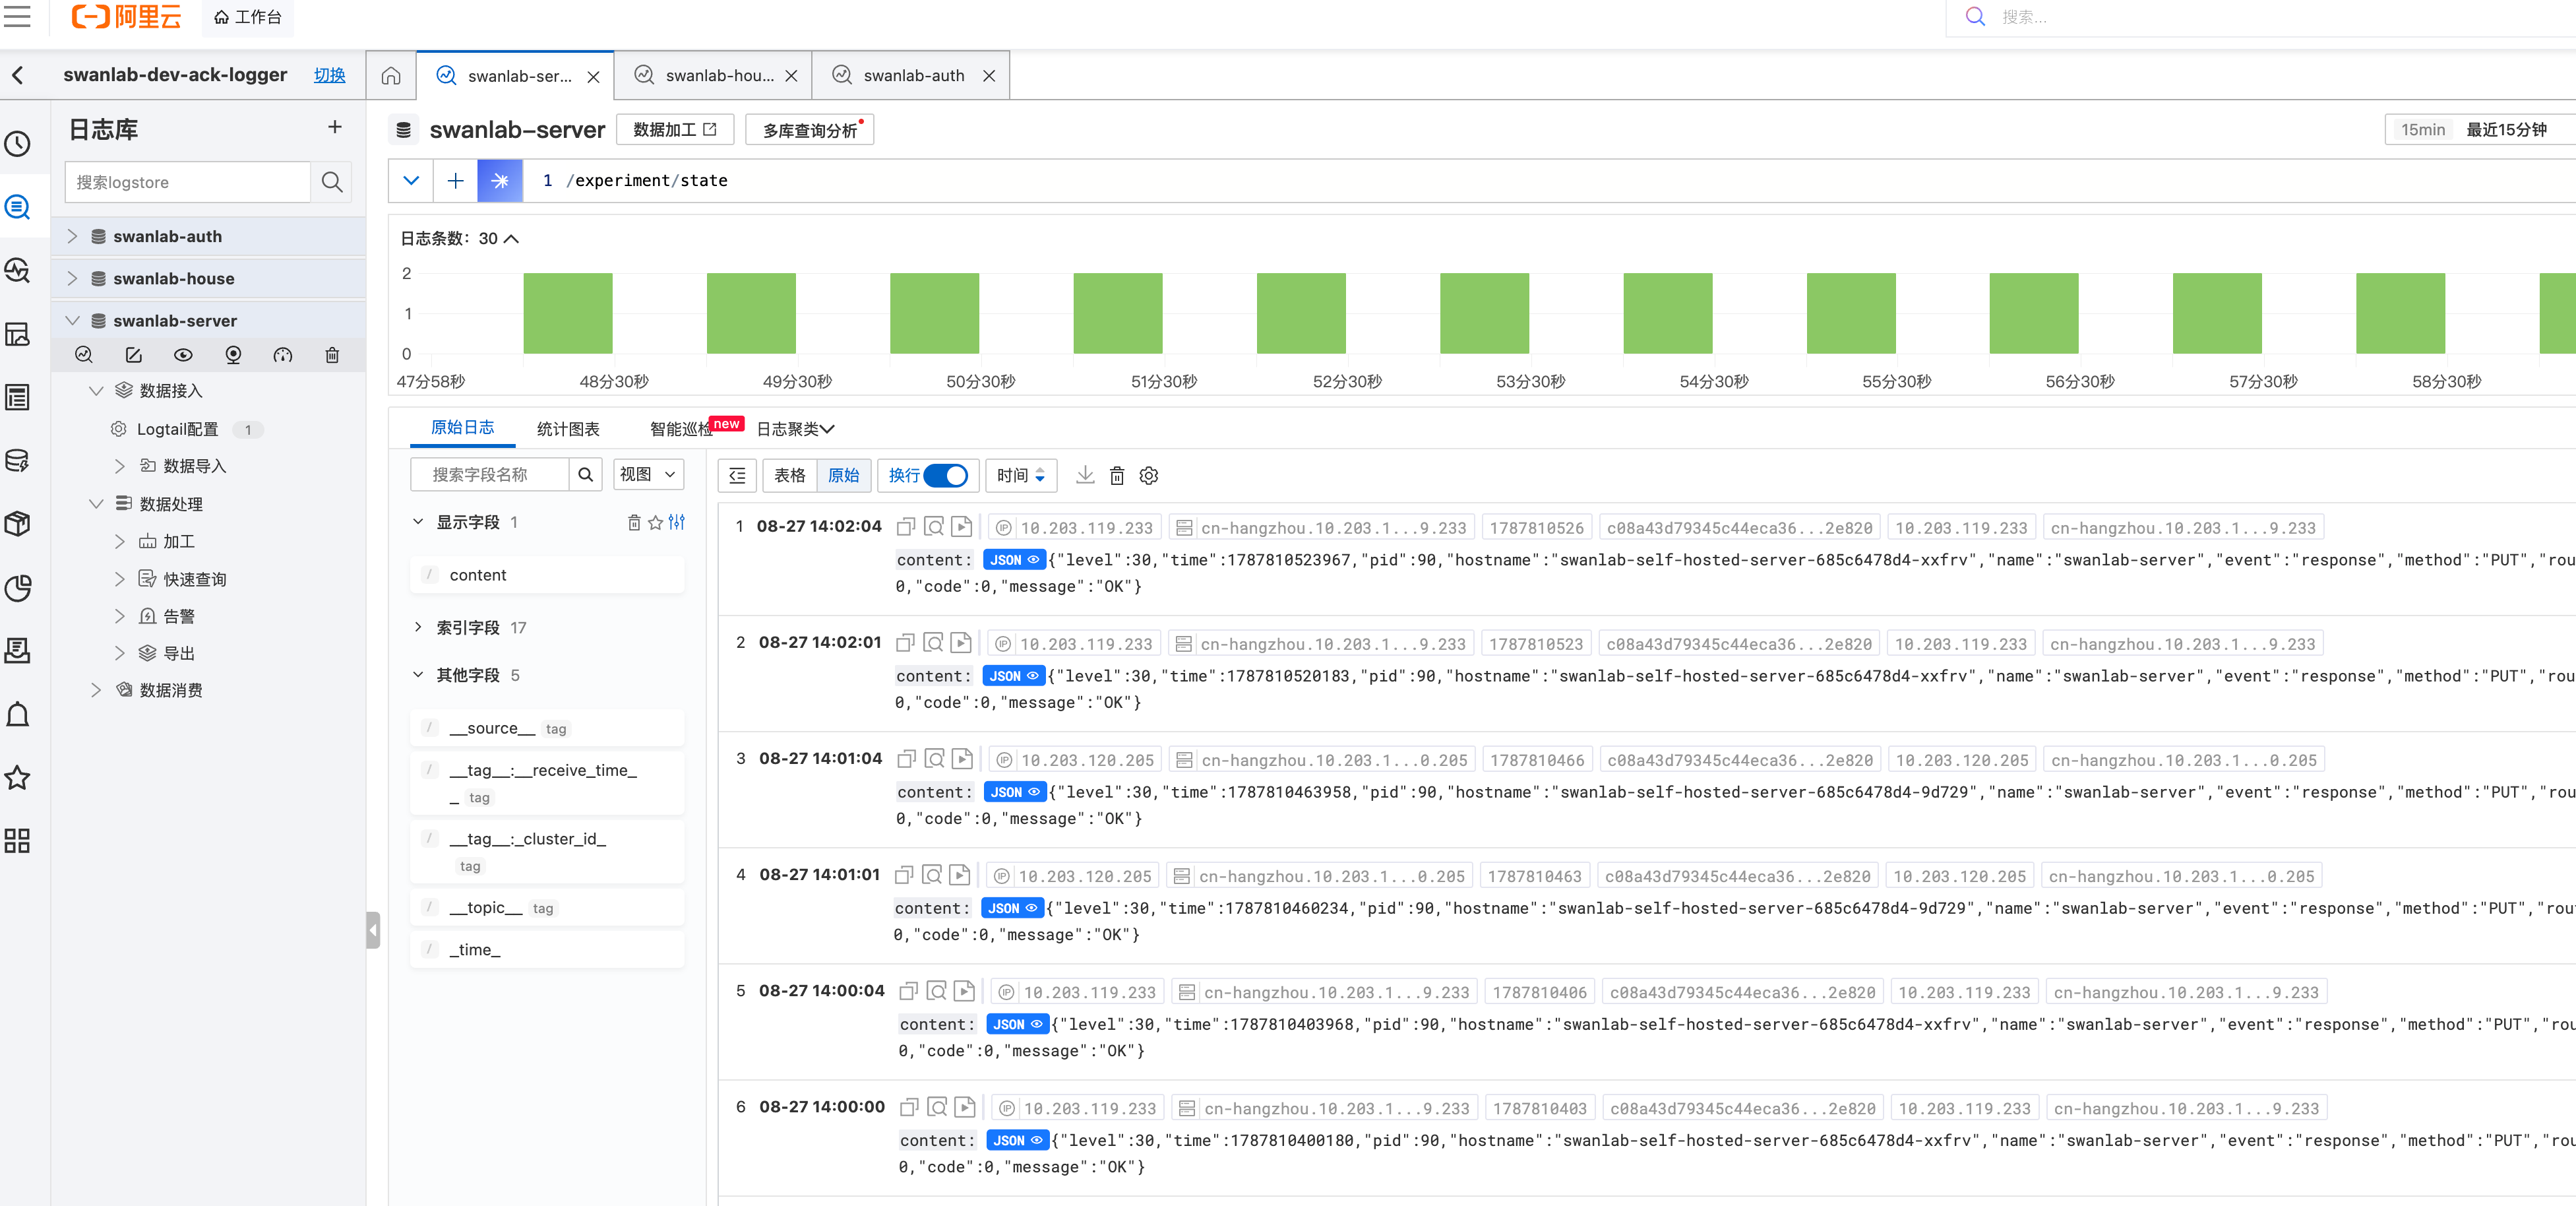Viewport: 2576px width, 1206px height.
Task: Click the 15min time range button
Action: tap(2423, 130)
